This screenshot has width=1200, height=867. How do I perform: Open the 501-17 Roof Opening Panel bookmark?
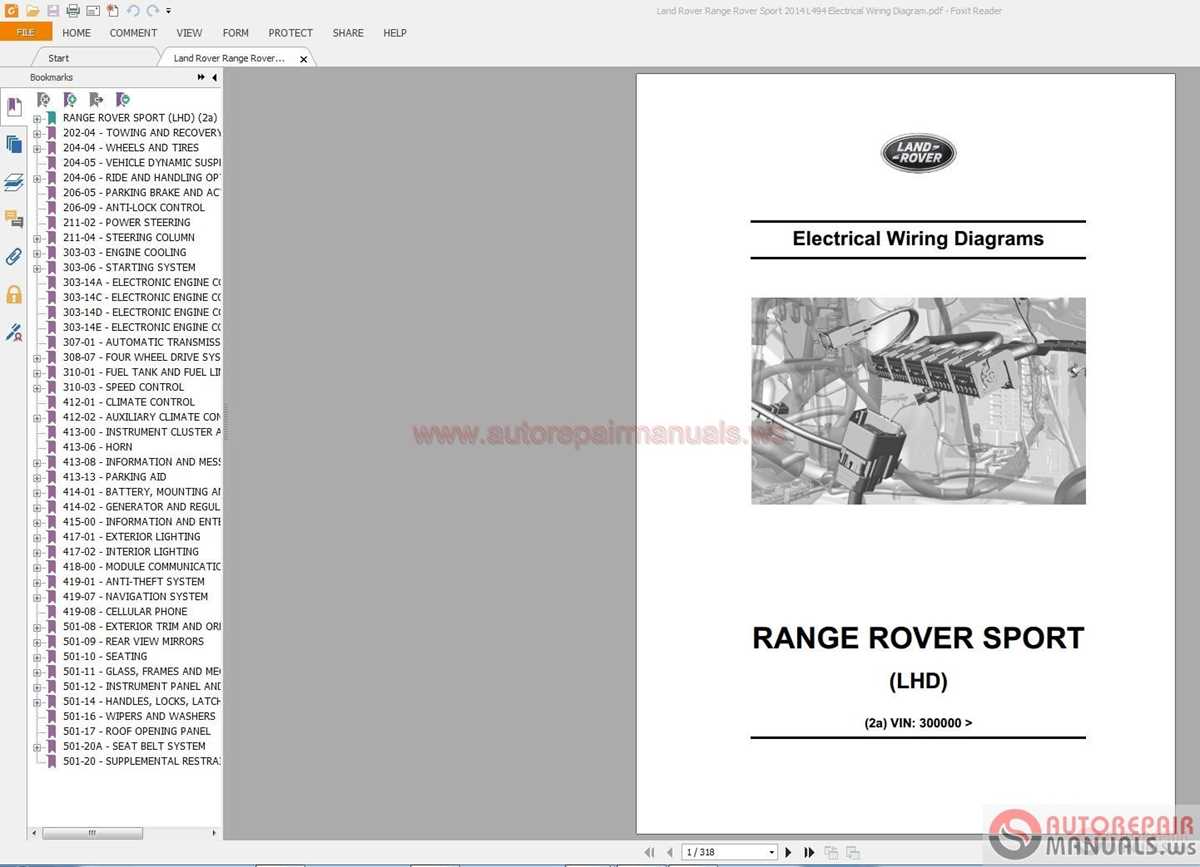(x=137, y=731)
